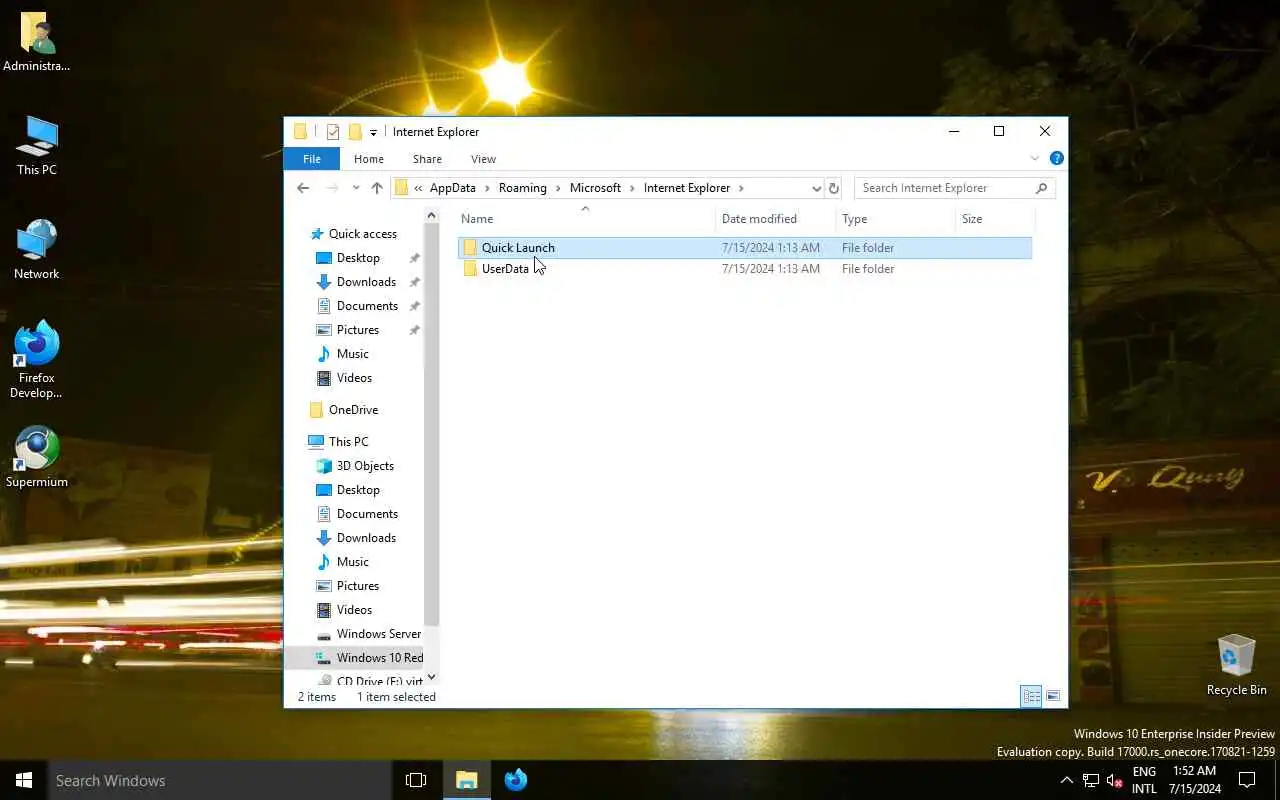
Task: Sort by the Name column header
Action: click(586, 219)
